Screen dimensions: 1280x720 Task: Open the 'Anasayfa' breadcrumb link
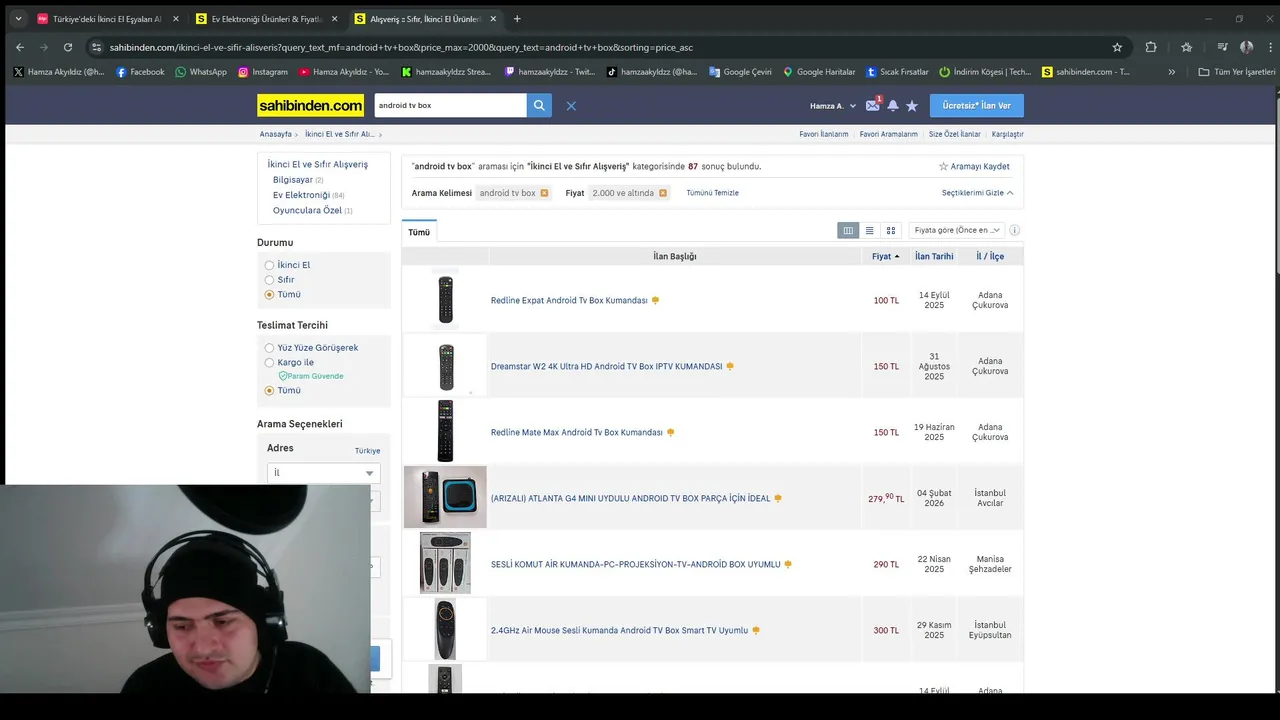[276, 134]
